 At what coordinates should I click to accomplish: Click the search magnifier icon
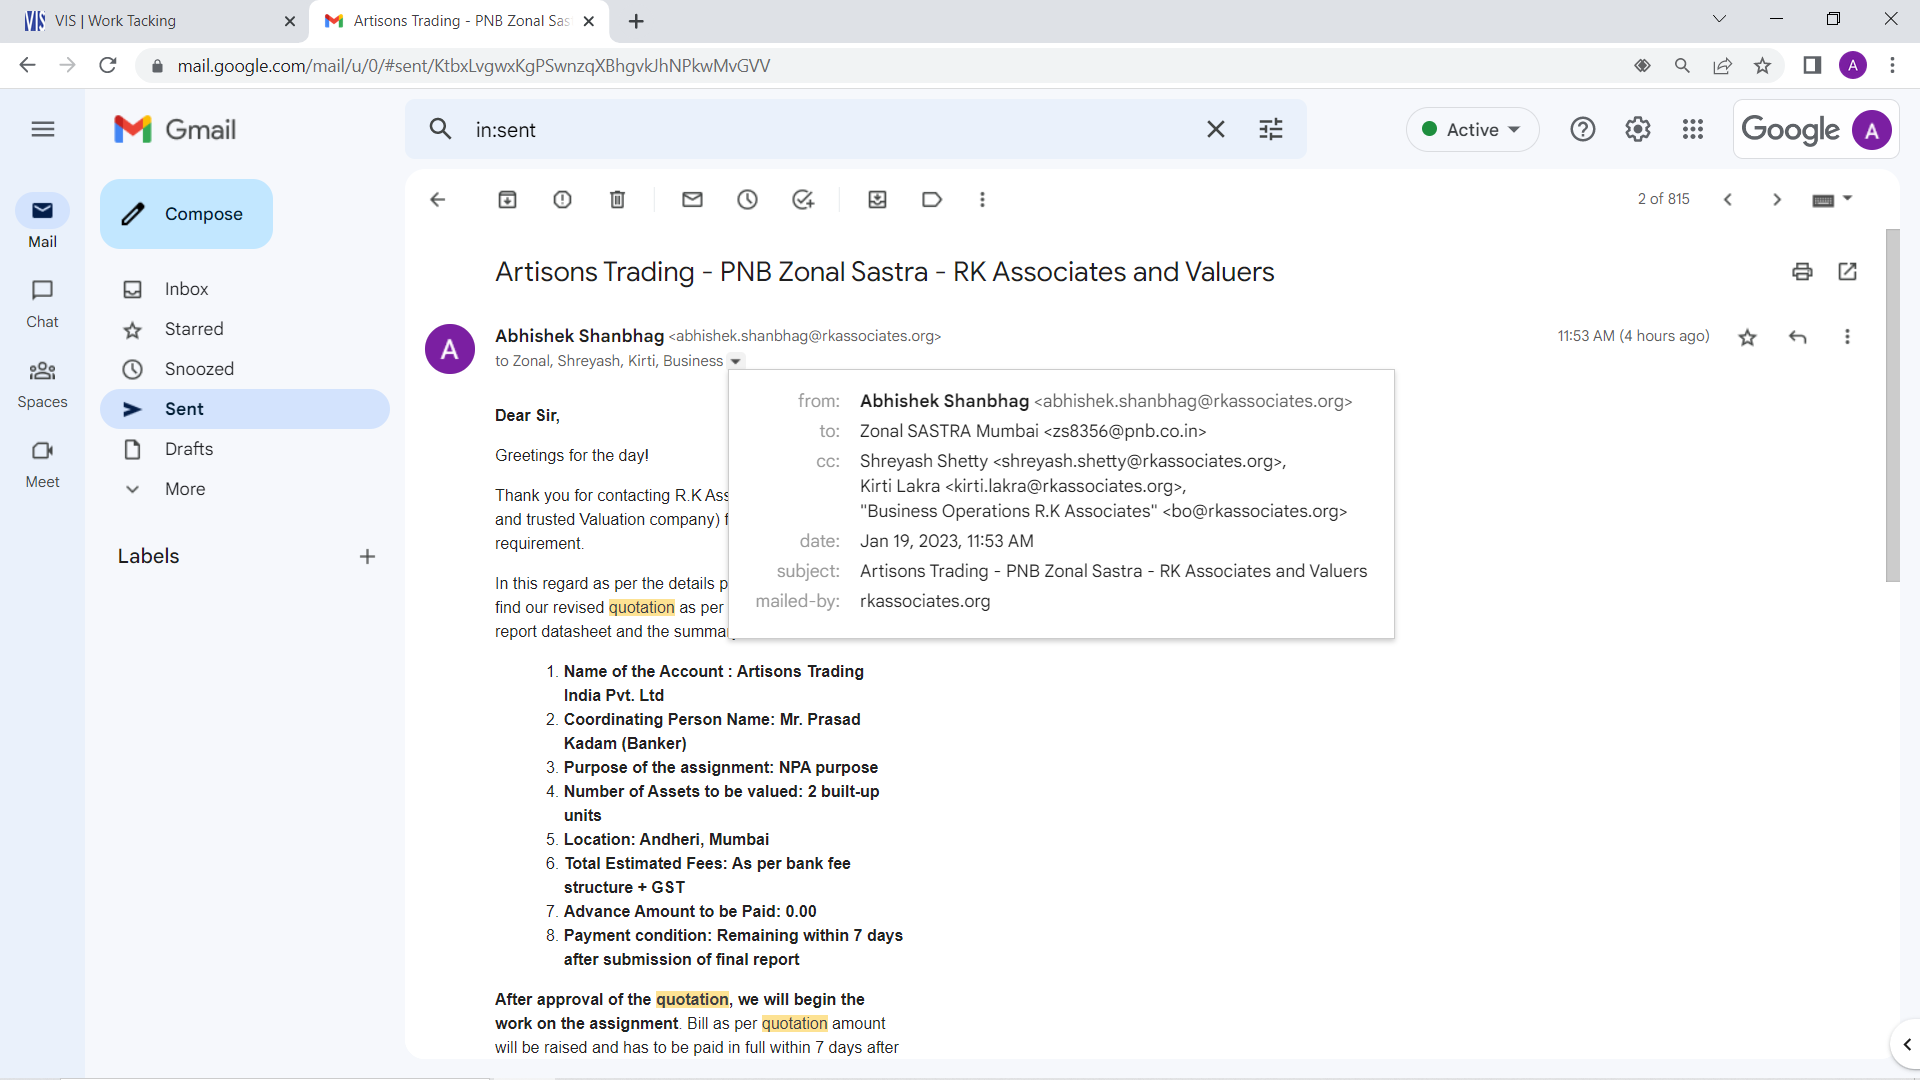click(440, 129)
